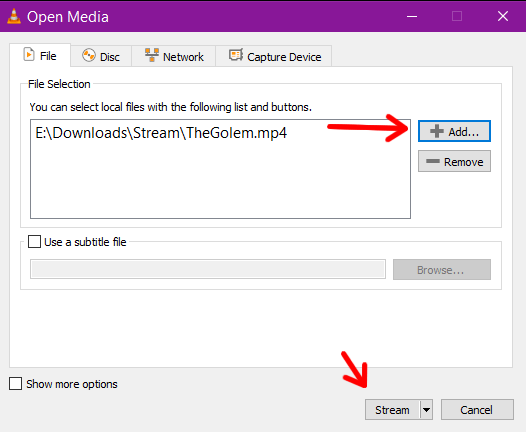Minimize the Open Media window

coord(412,16)
